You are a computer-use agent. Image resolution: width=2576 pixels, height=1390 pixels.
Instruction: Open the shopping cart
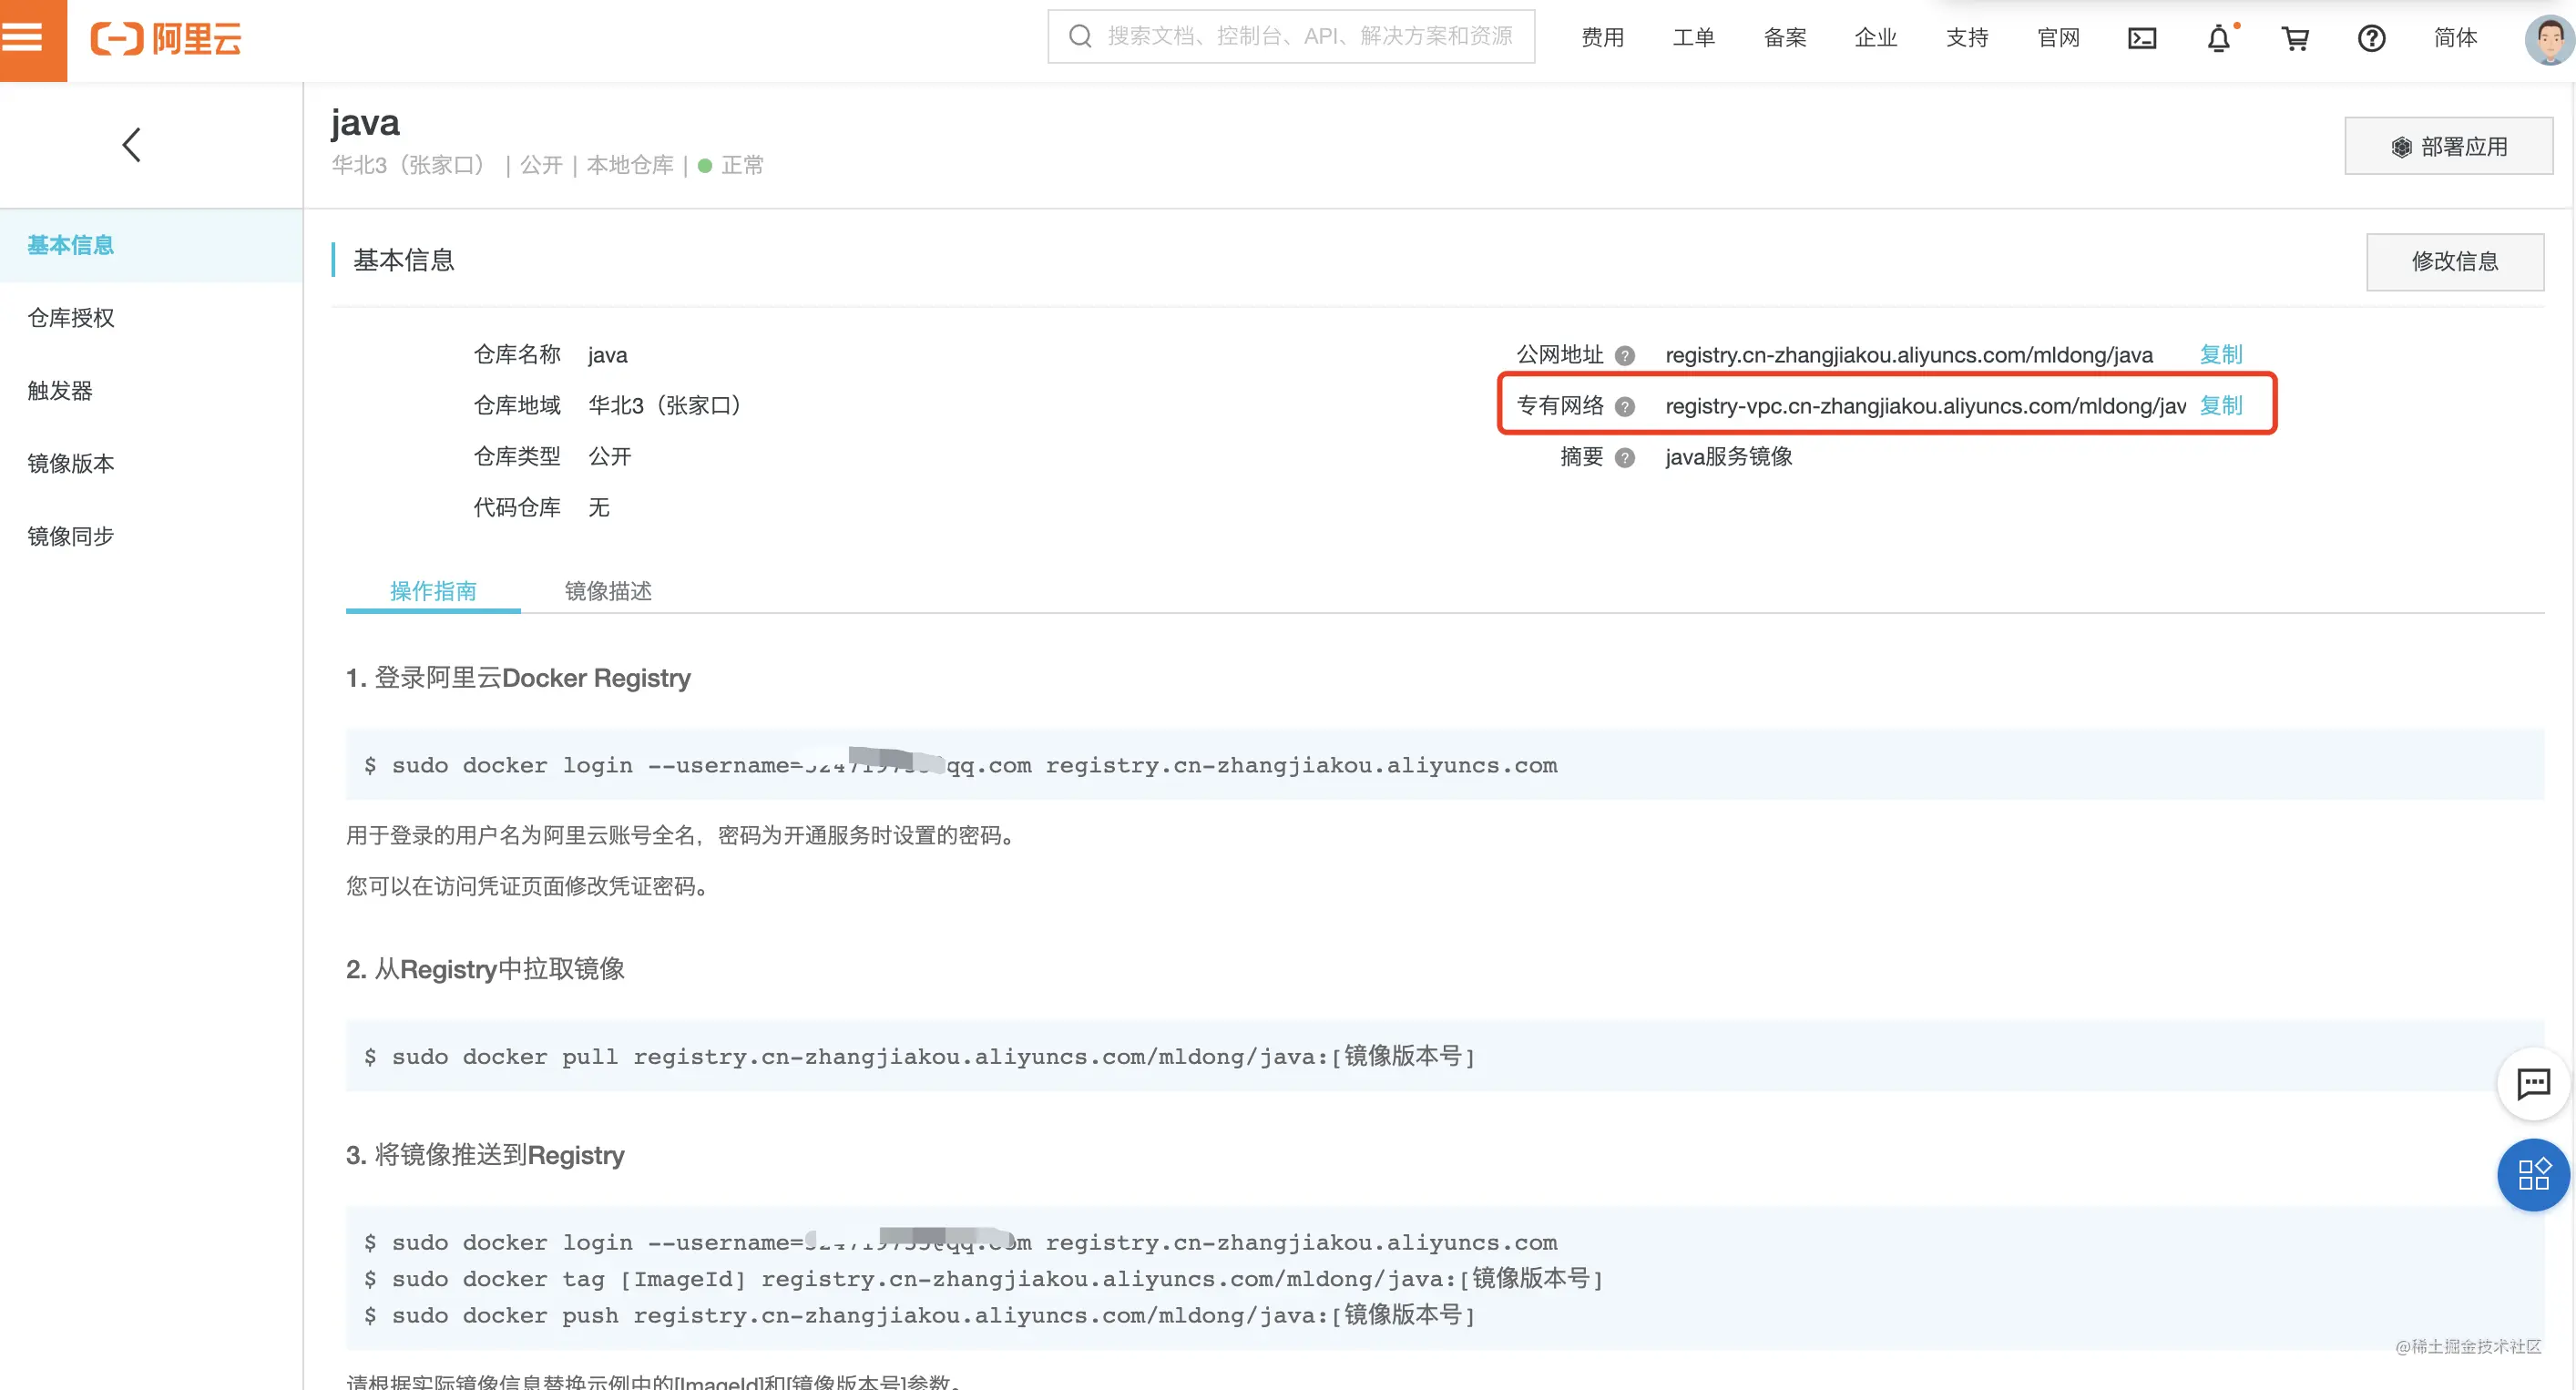coord(2295,38)
